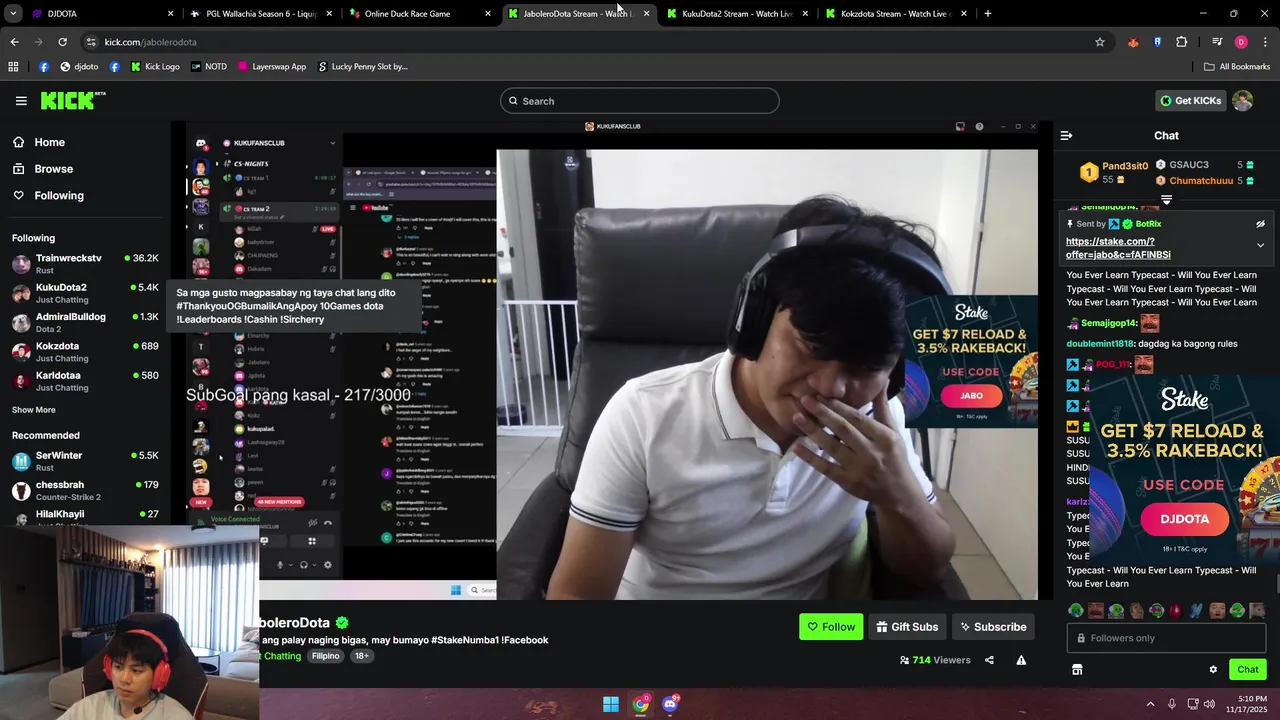The image size is (1280, 720).
Task: Open the Kick hamburger sidebar menu
Action: pos(21,101)
